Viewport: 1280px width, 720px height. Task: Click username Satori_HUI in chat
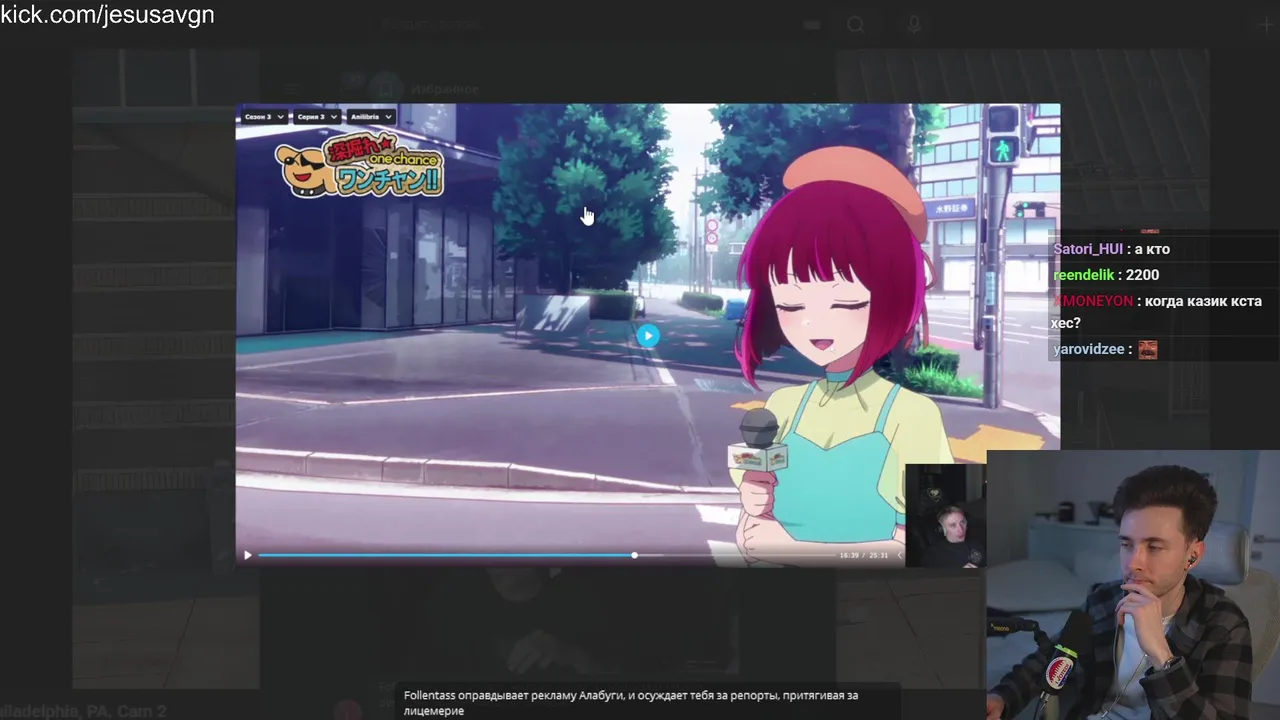pyautogui.click(x=1088, y=249)
